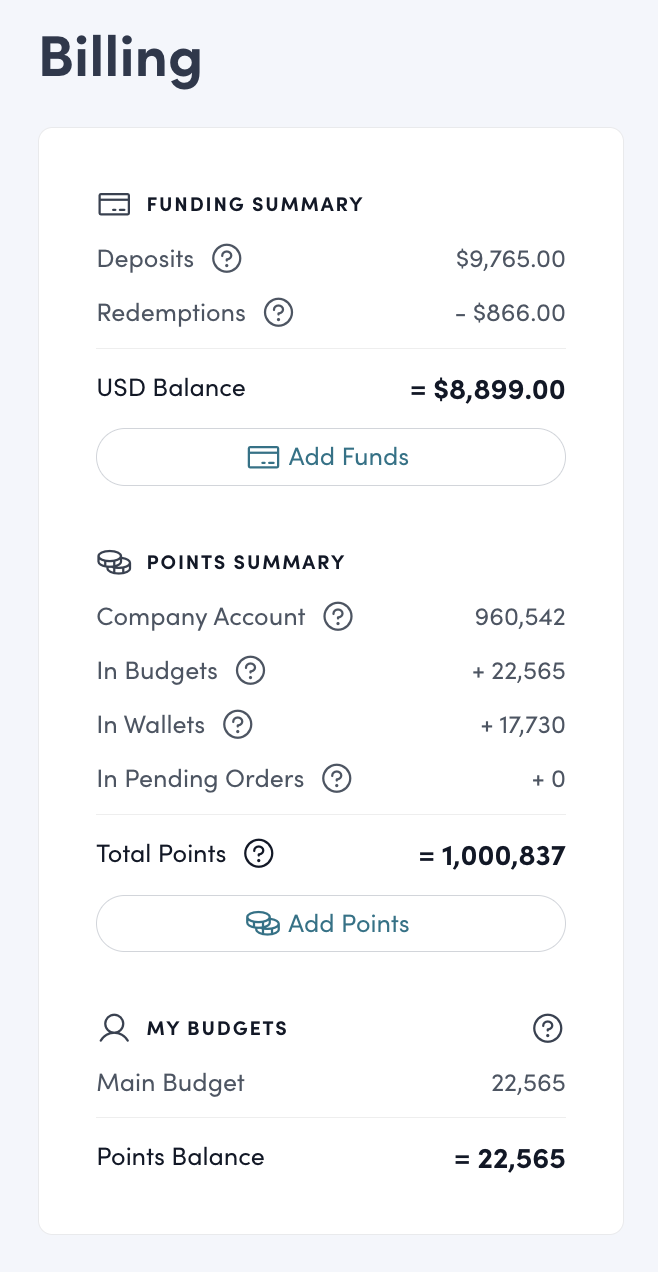Click the card icon inside Add Funds button

tap(262, 456)
